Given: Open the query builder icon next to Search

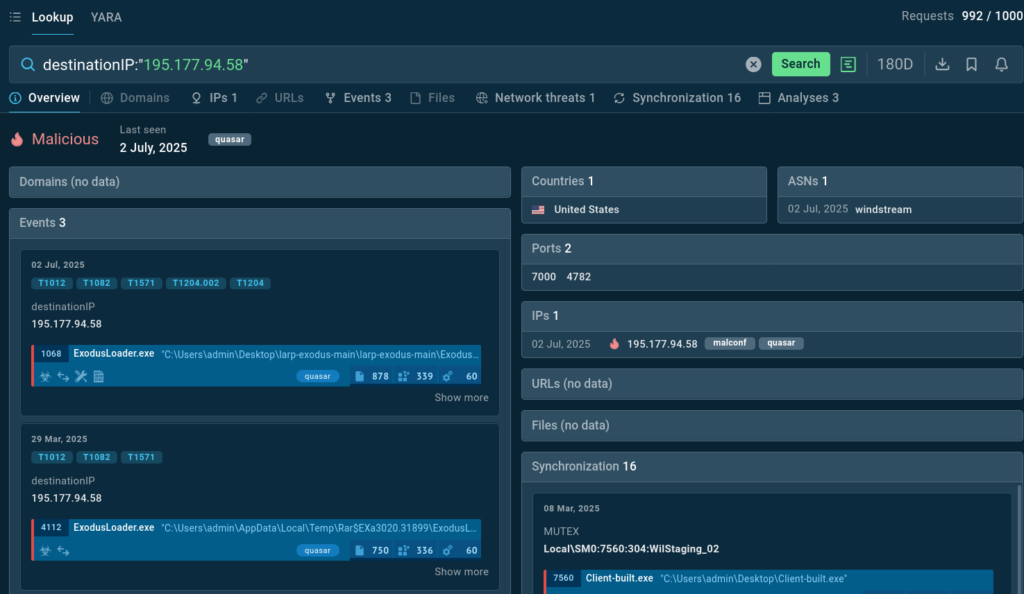Looking at the screenshot, I should tap(848, 64).
